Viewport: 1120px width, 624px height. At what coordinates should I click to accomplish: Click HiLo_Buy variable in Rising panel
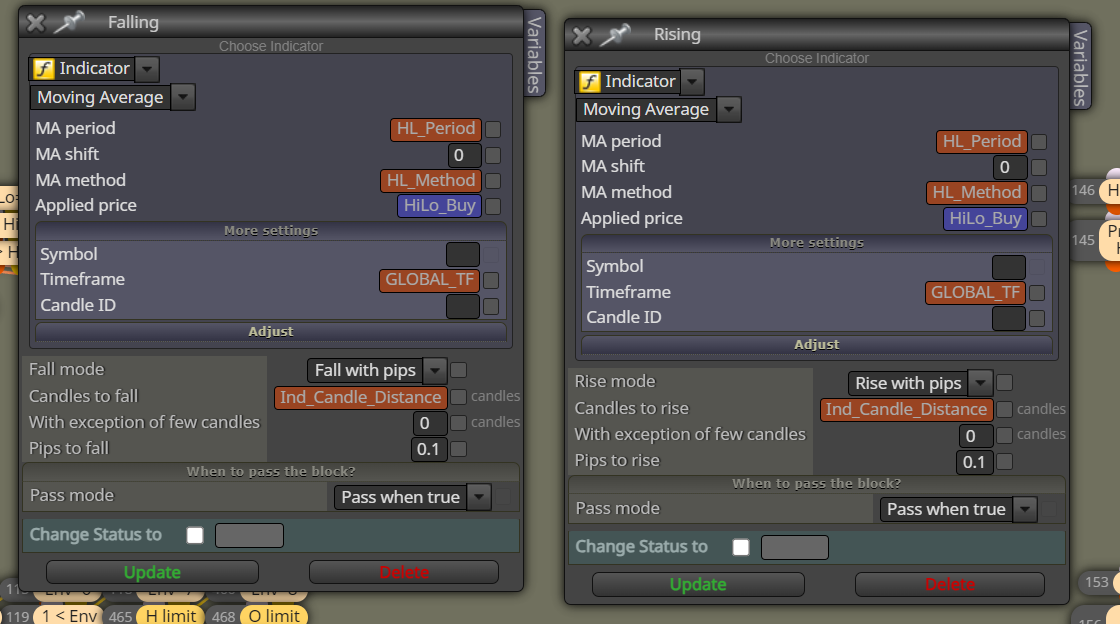click(x=985, y=218)
